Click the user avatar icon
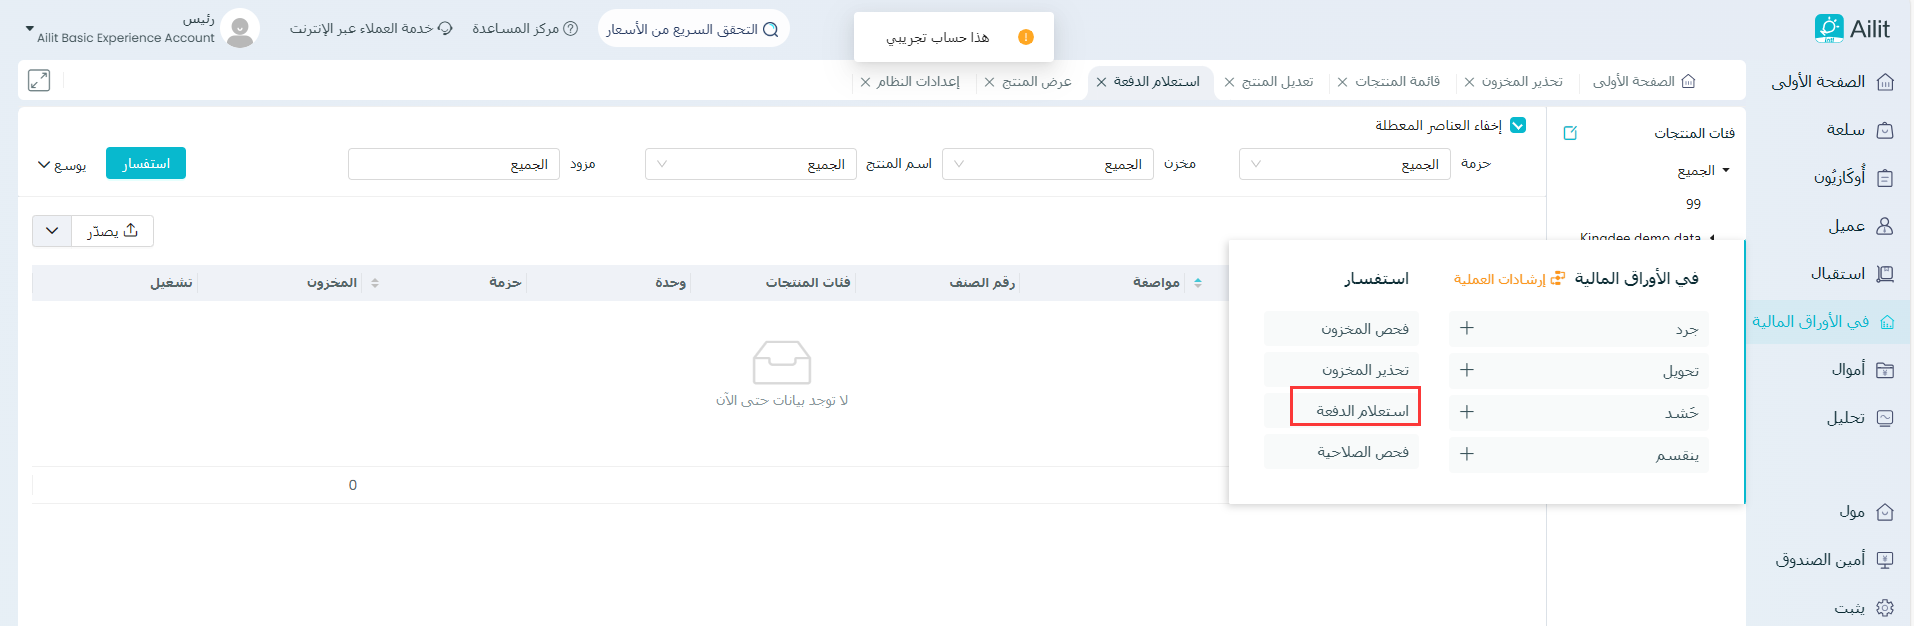Screen dimensions: 1914x626 240,29
